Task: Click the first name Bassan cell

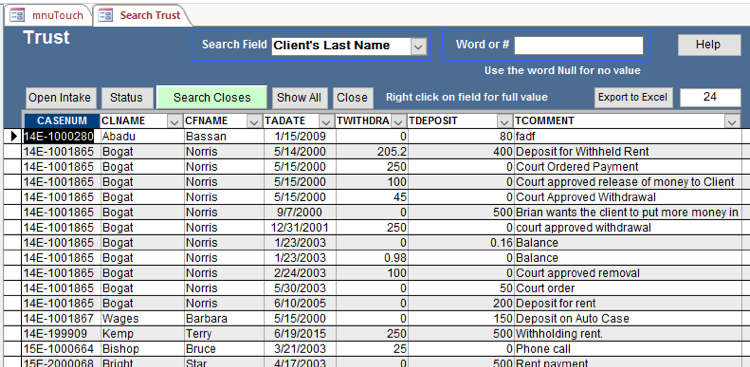Action: [x=223, y=136]
